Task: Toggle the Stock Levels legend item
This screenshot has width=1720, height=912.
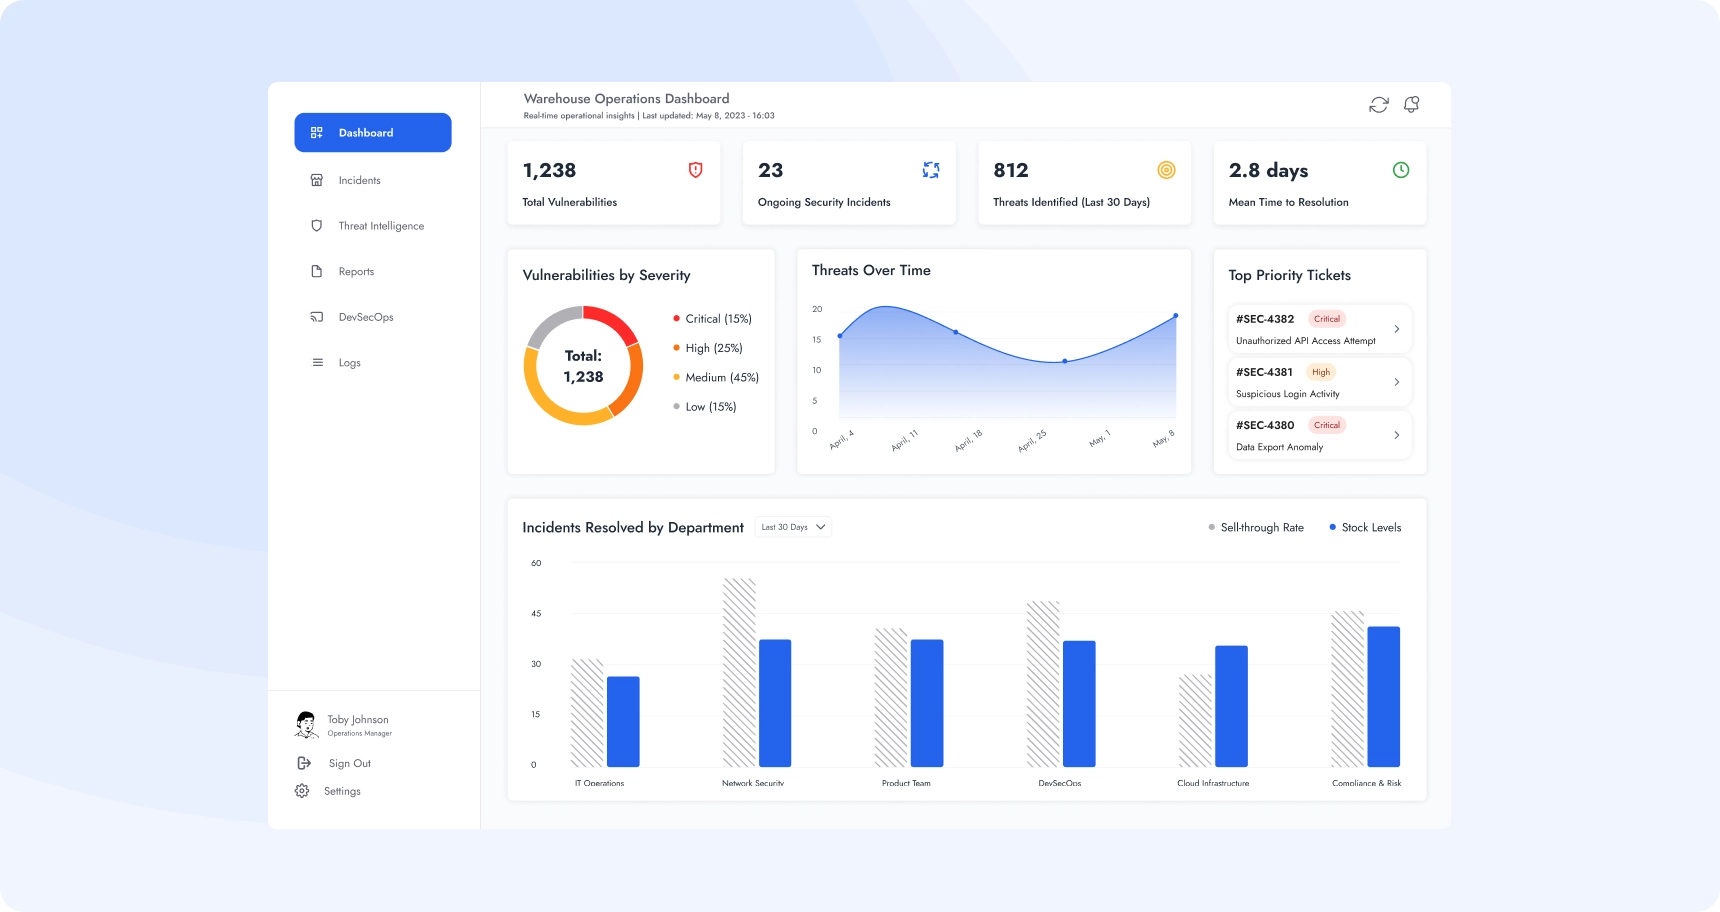Action: (x=1365, y=528)
